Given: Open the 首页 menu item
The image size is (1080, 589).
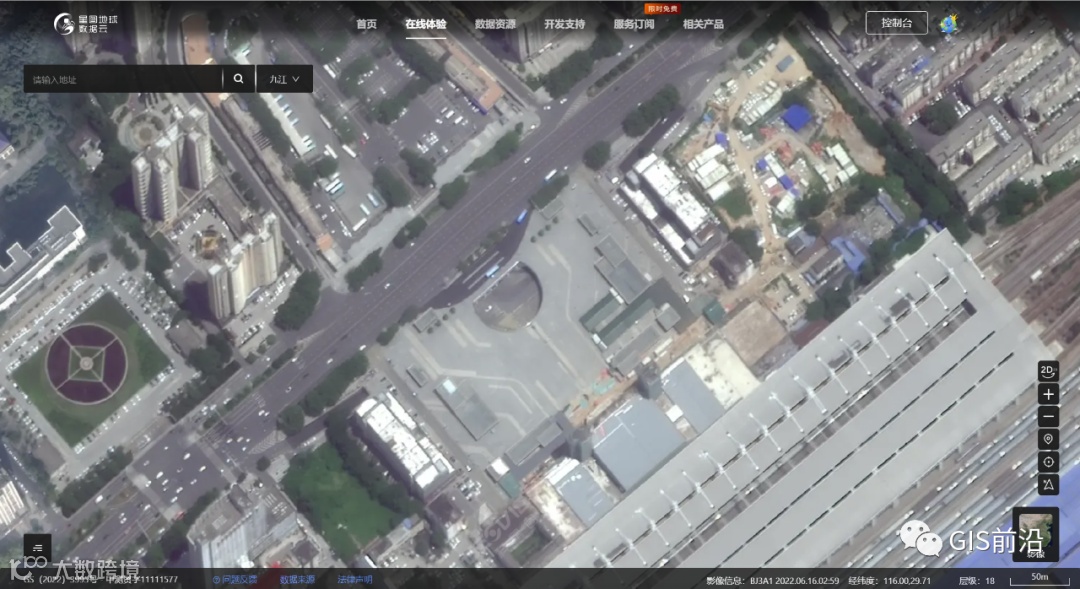Looking at the screenshot, I should click(366, 24).
